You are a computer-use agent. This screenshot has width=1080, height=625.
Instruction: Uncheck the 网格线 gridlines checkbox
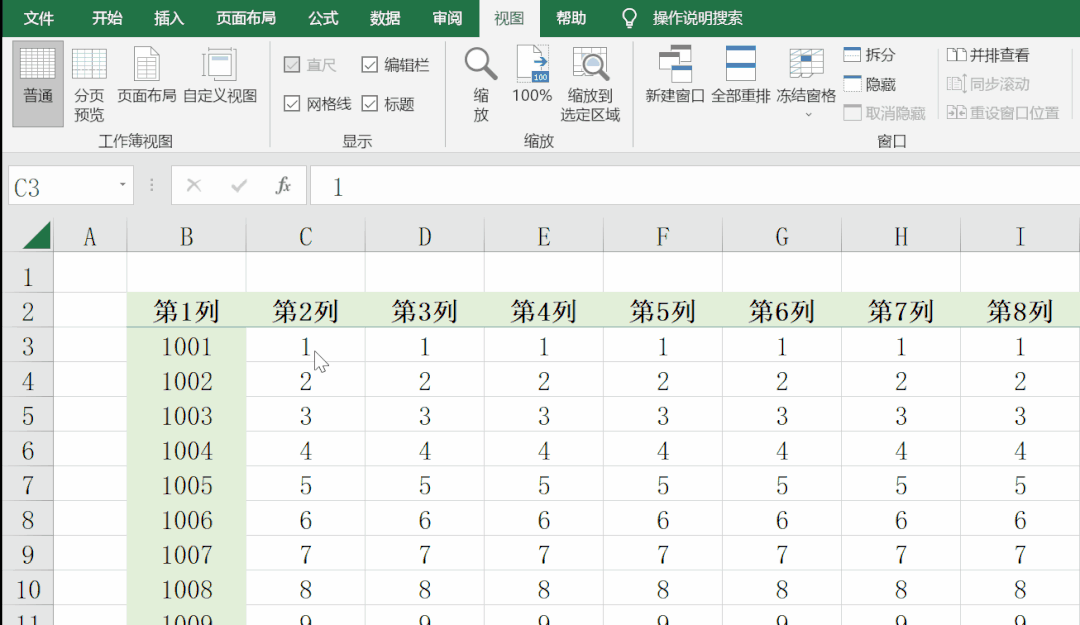tap(293, 104)
